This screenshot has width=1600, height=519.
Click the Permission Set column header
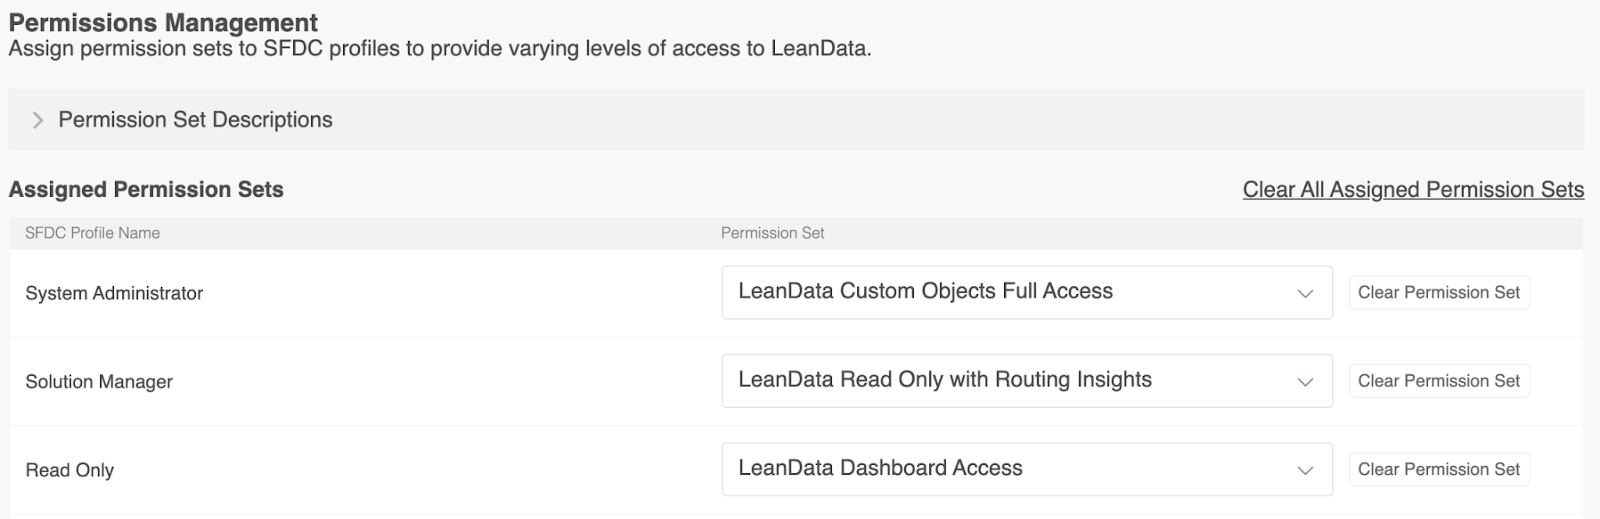pyautogui.click(x=772, y=233)
